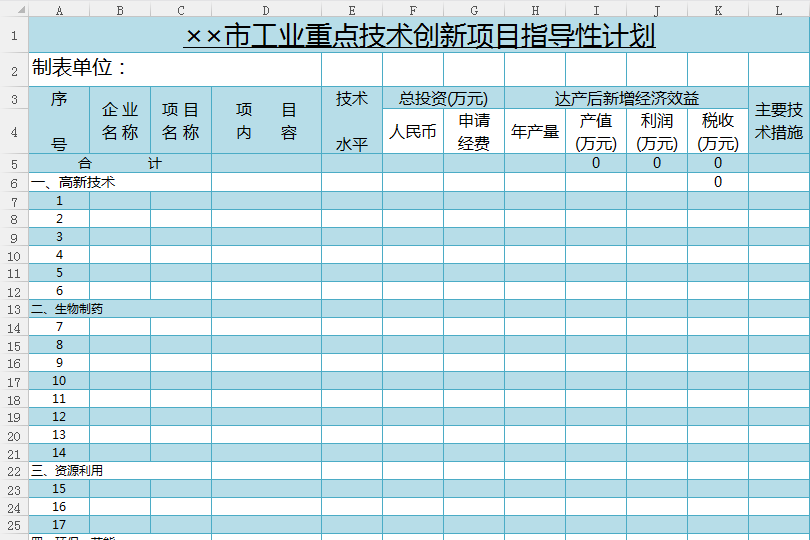Click the 二、生物制药 section label
The height and width of the screenshot is (540, 810).
67,309
